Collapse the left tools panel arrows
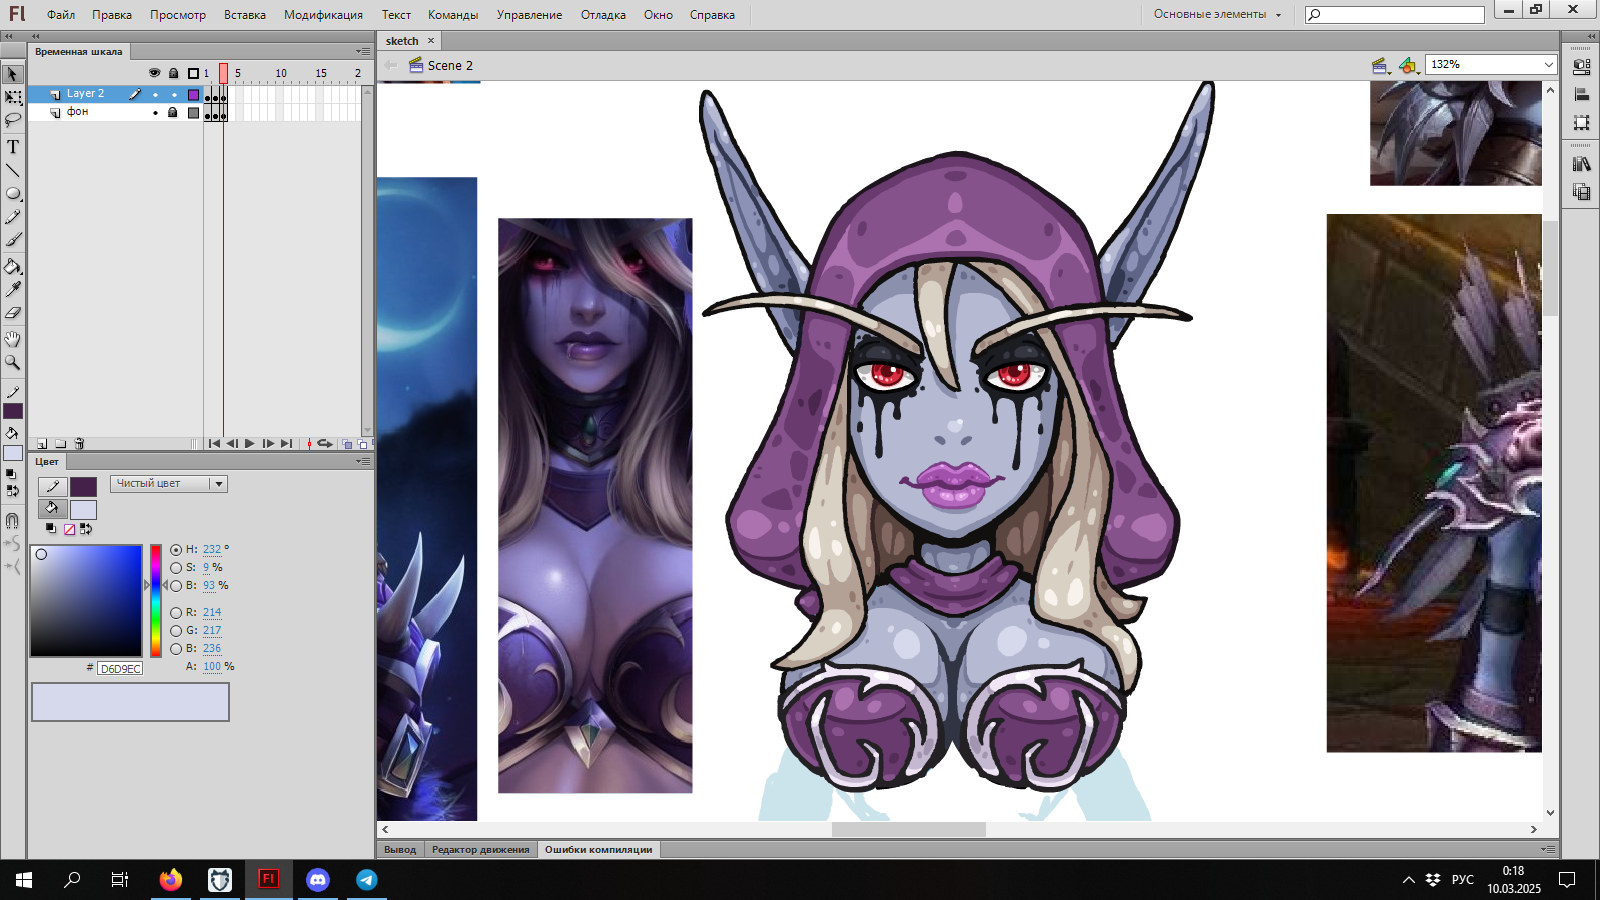 click(x=9, y=36)
